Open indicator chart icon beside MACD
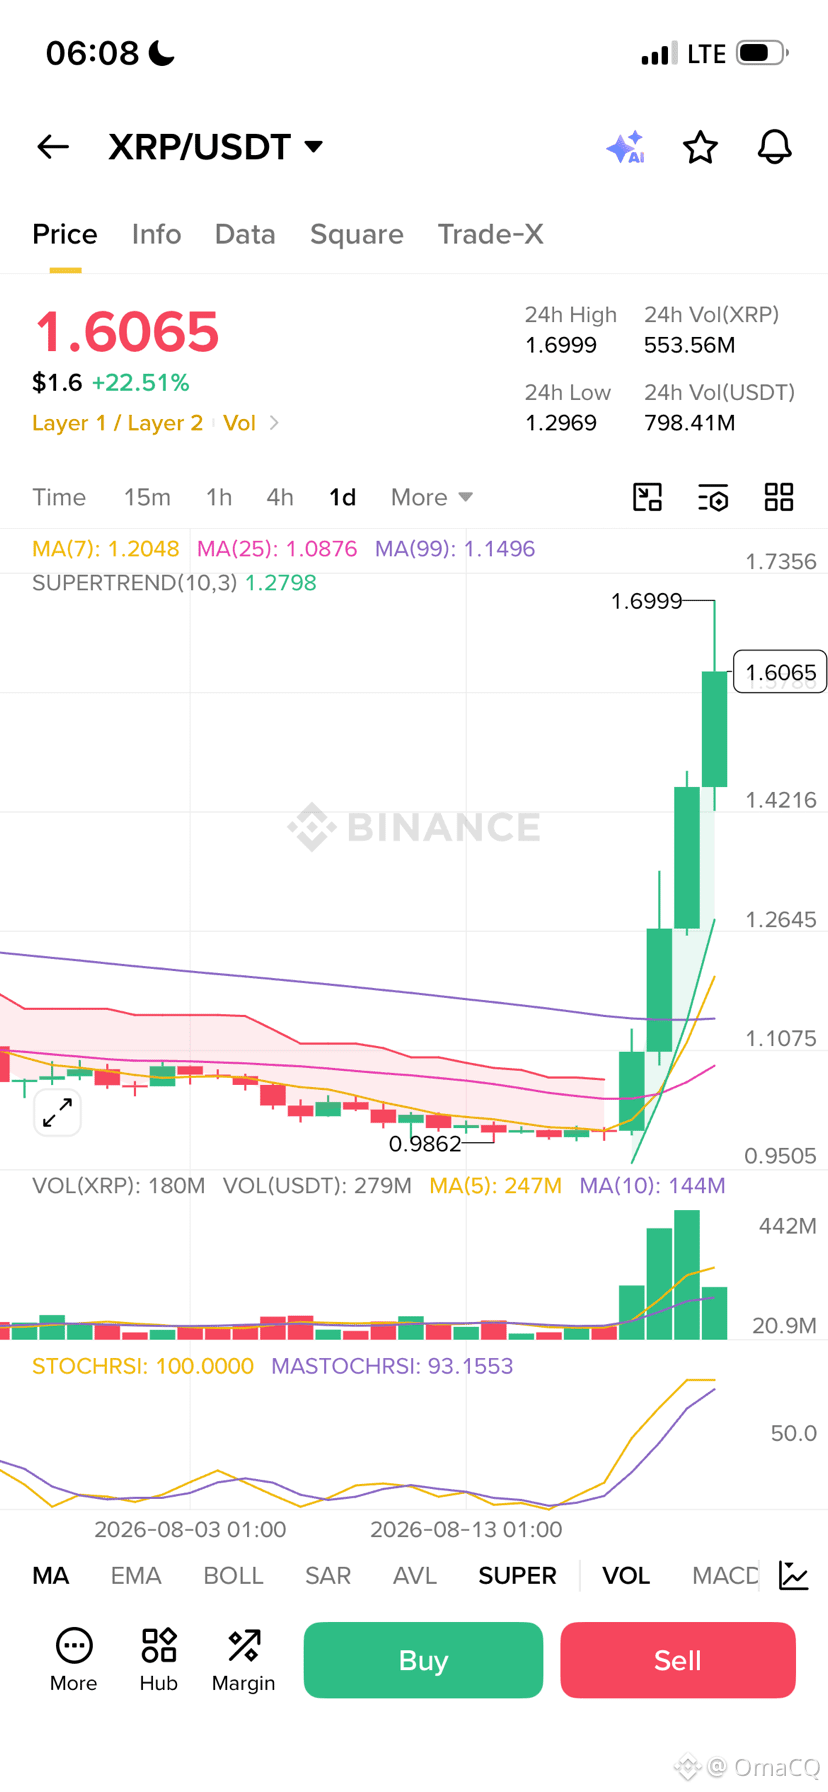Image resolution: width=828 pixels, height=1792 pixels. (794, 1575)
